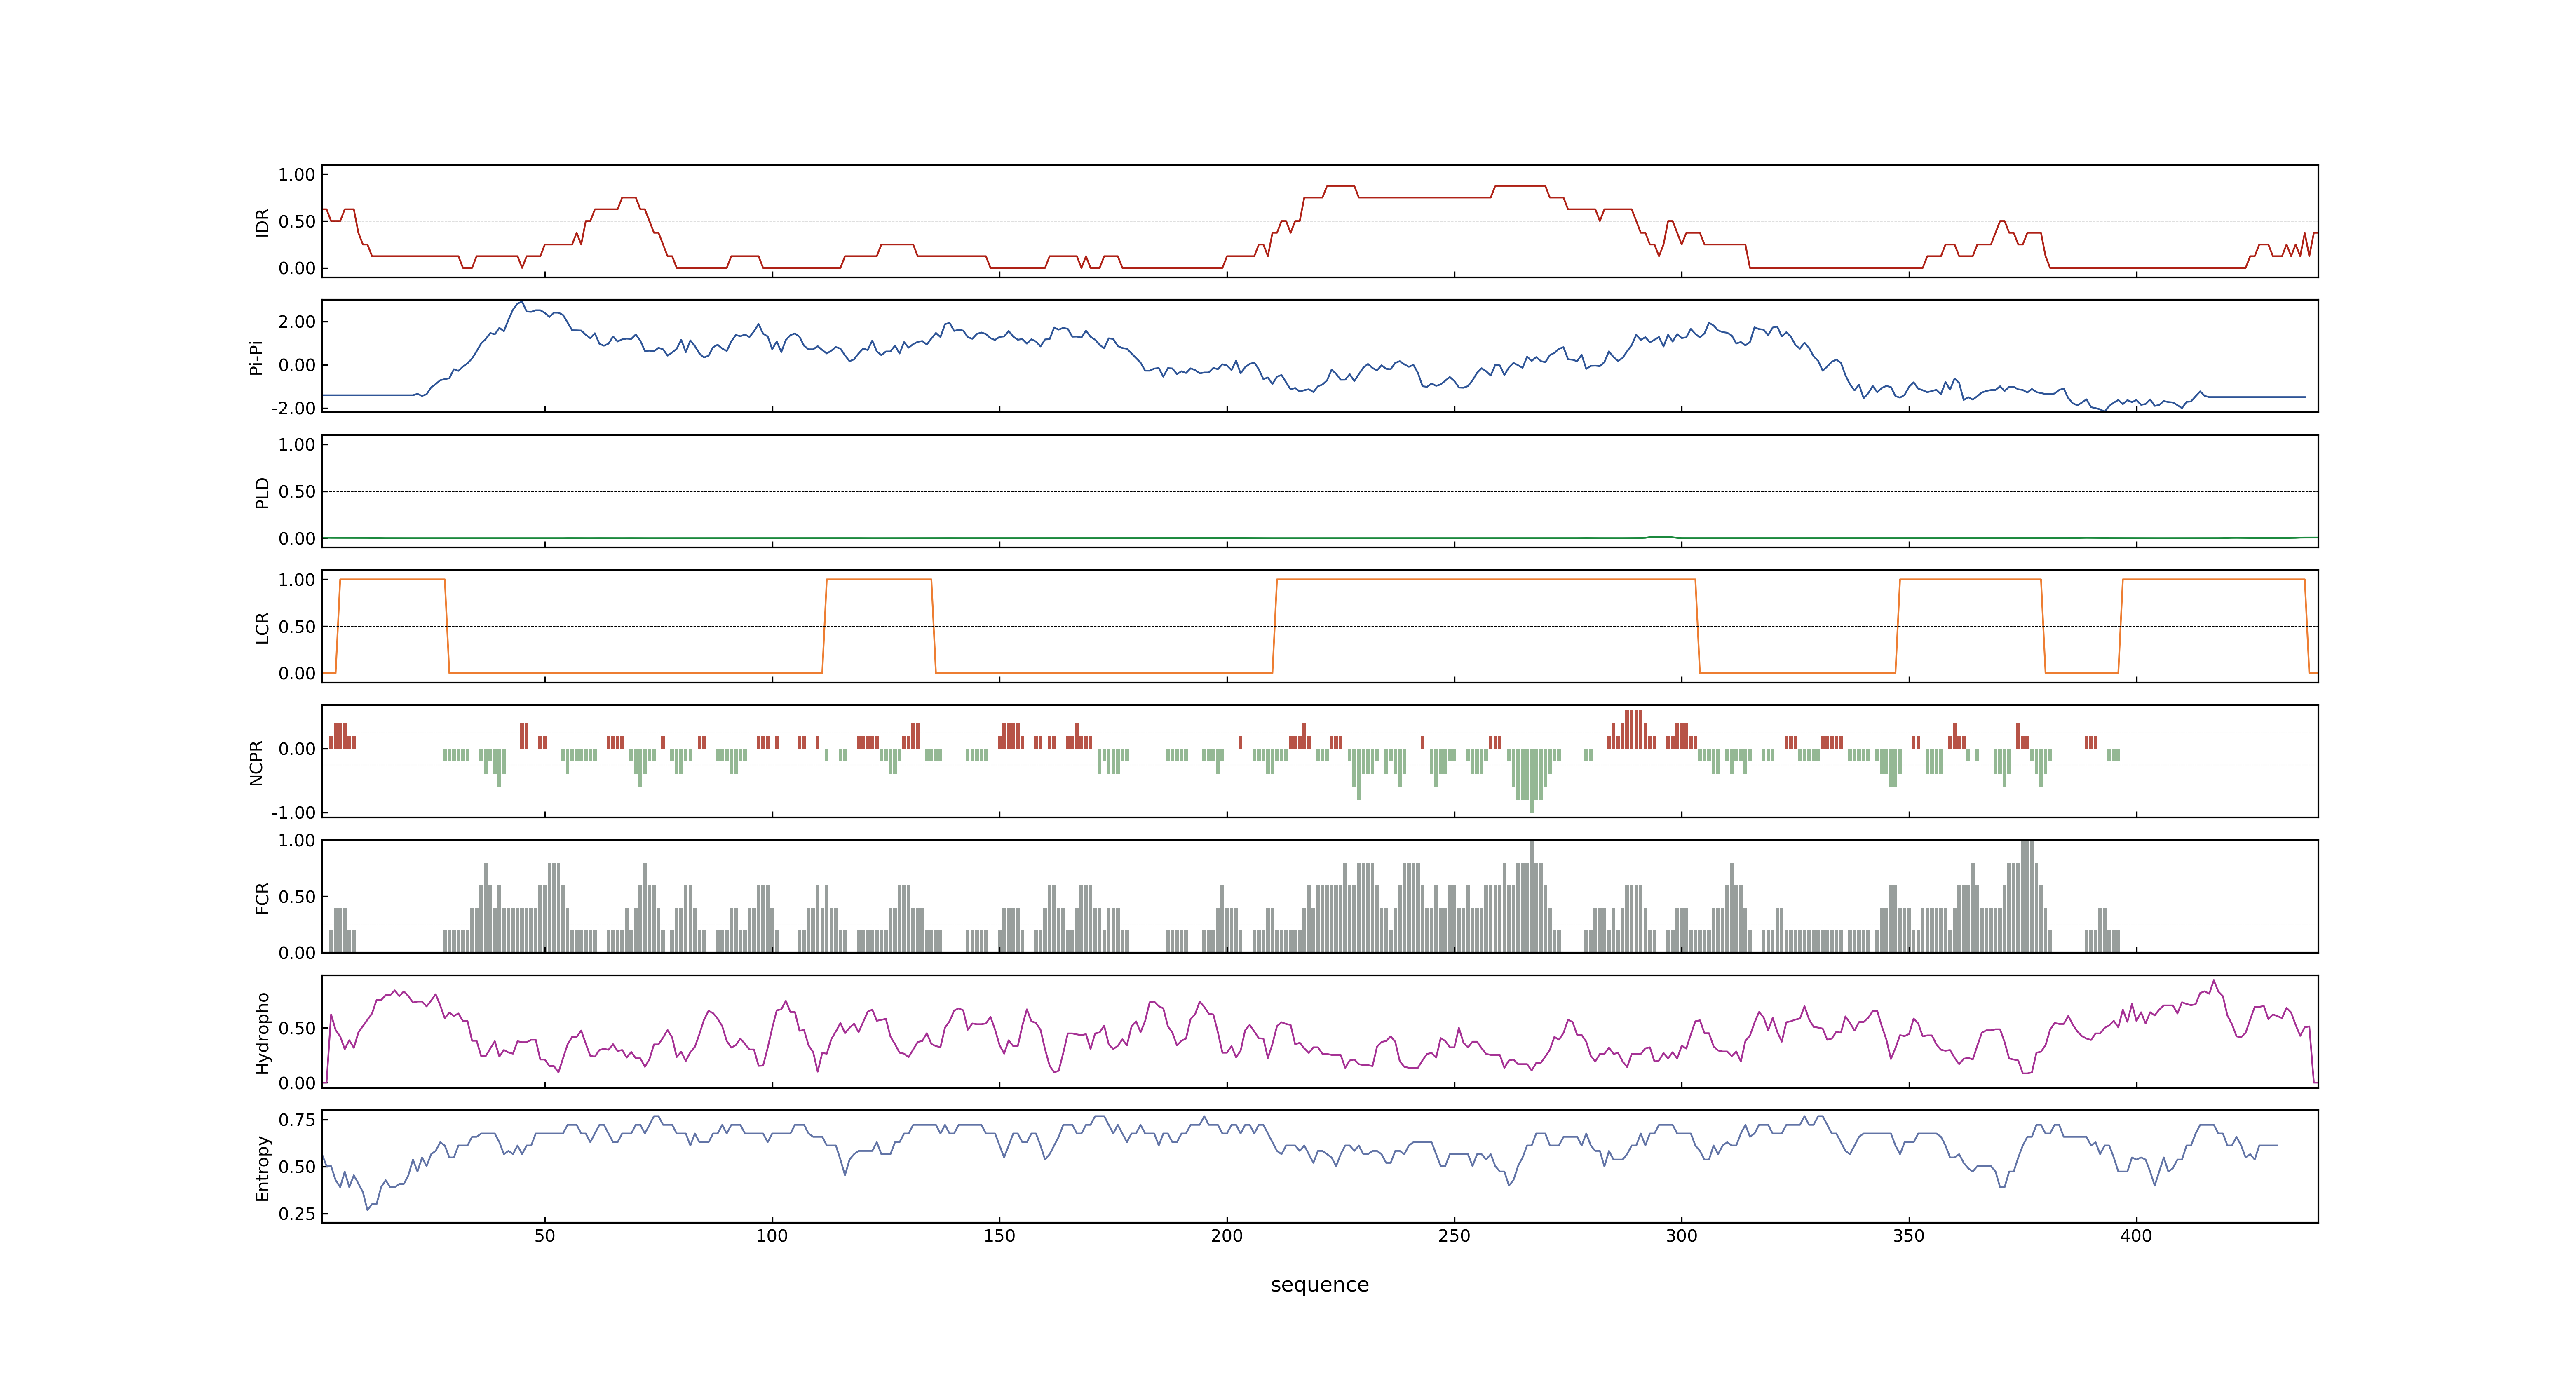Select the "IDR" y-axis label

tap(263, 222)
